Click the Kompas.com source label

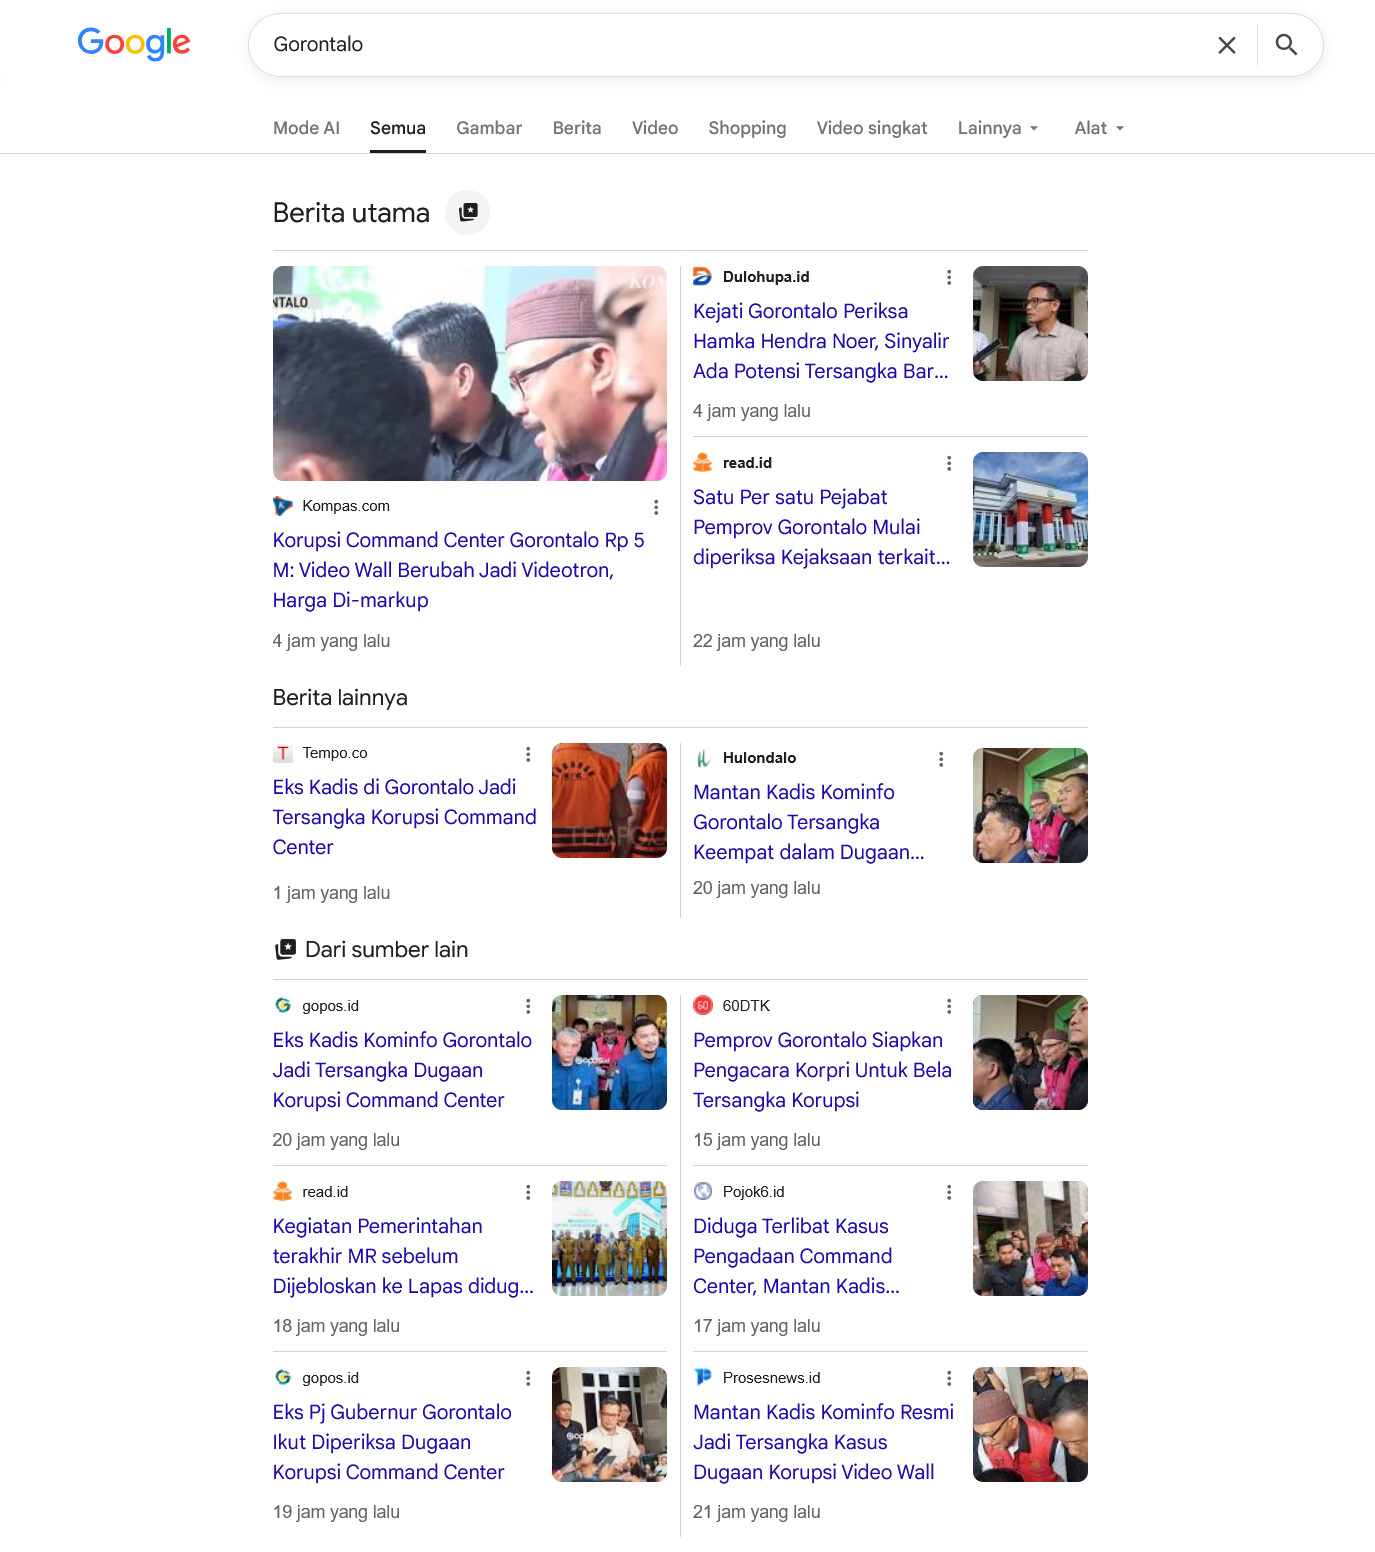tap(346, 506)
